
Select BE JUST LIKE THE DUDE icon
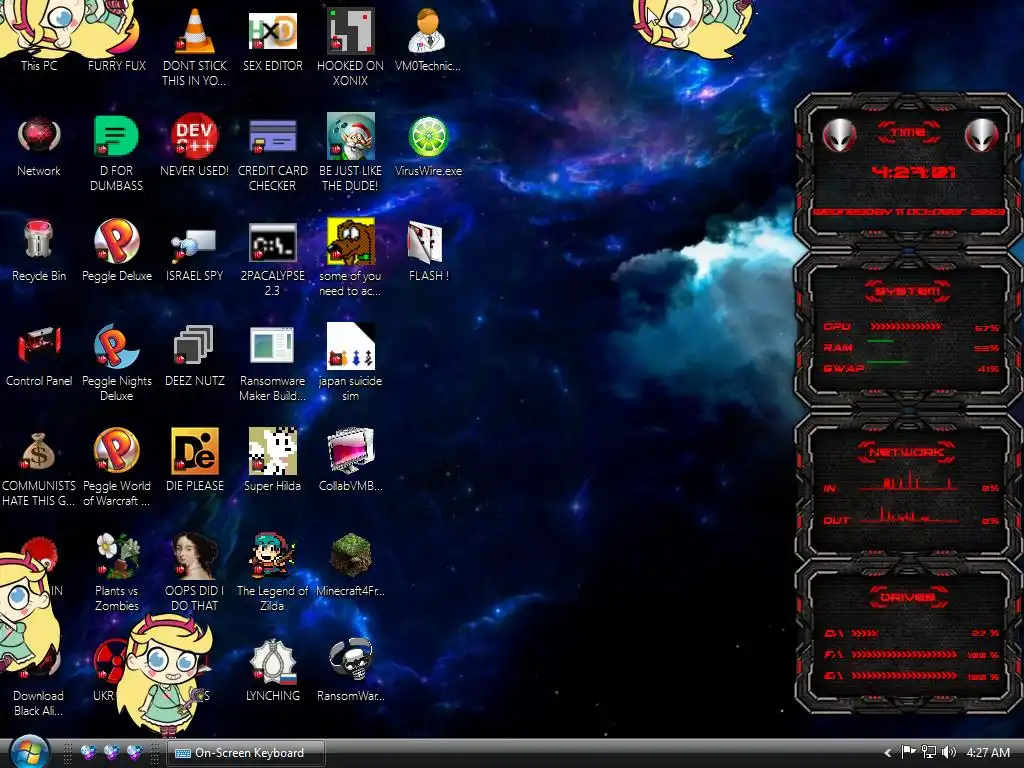click(350, 136)
